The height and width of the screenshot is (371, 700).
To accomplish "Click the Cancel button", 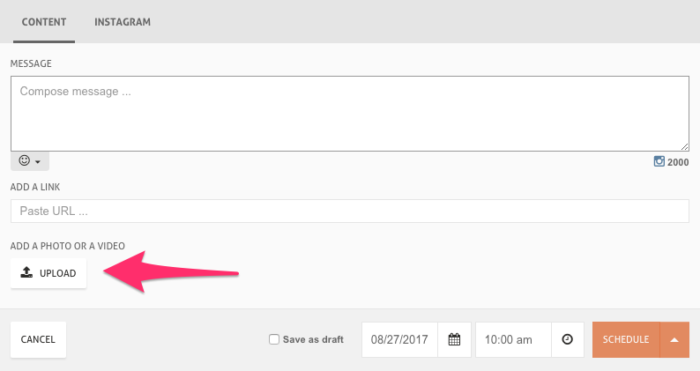I will (38, 340).
